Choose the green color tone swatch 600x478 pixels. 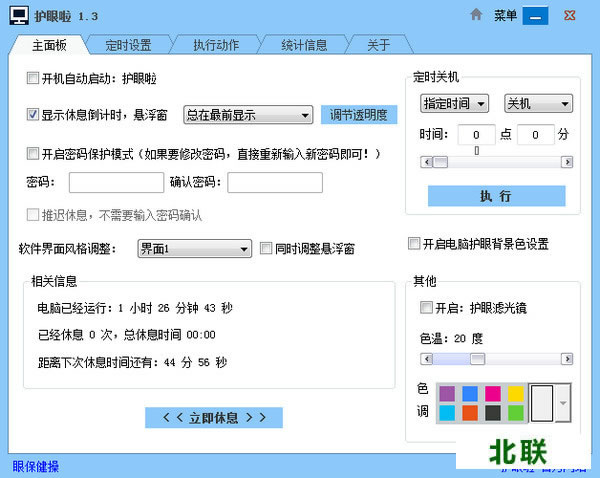(x=515, y=412)
